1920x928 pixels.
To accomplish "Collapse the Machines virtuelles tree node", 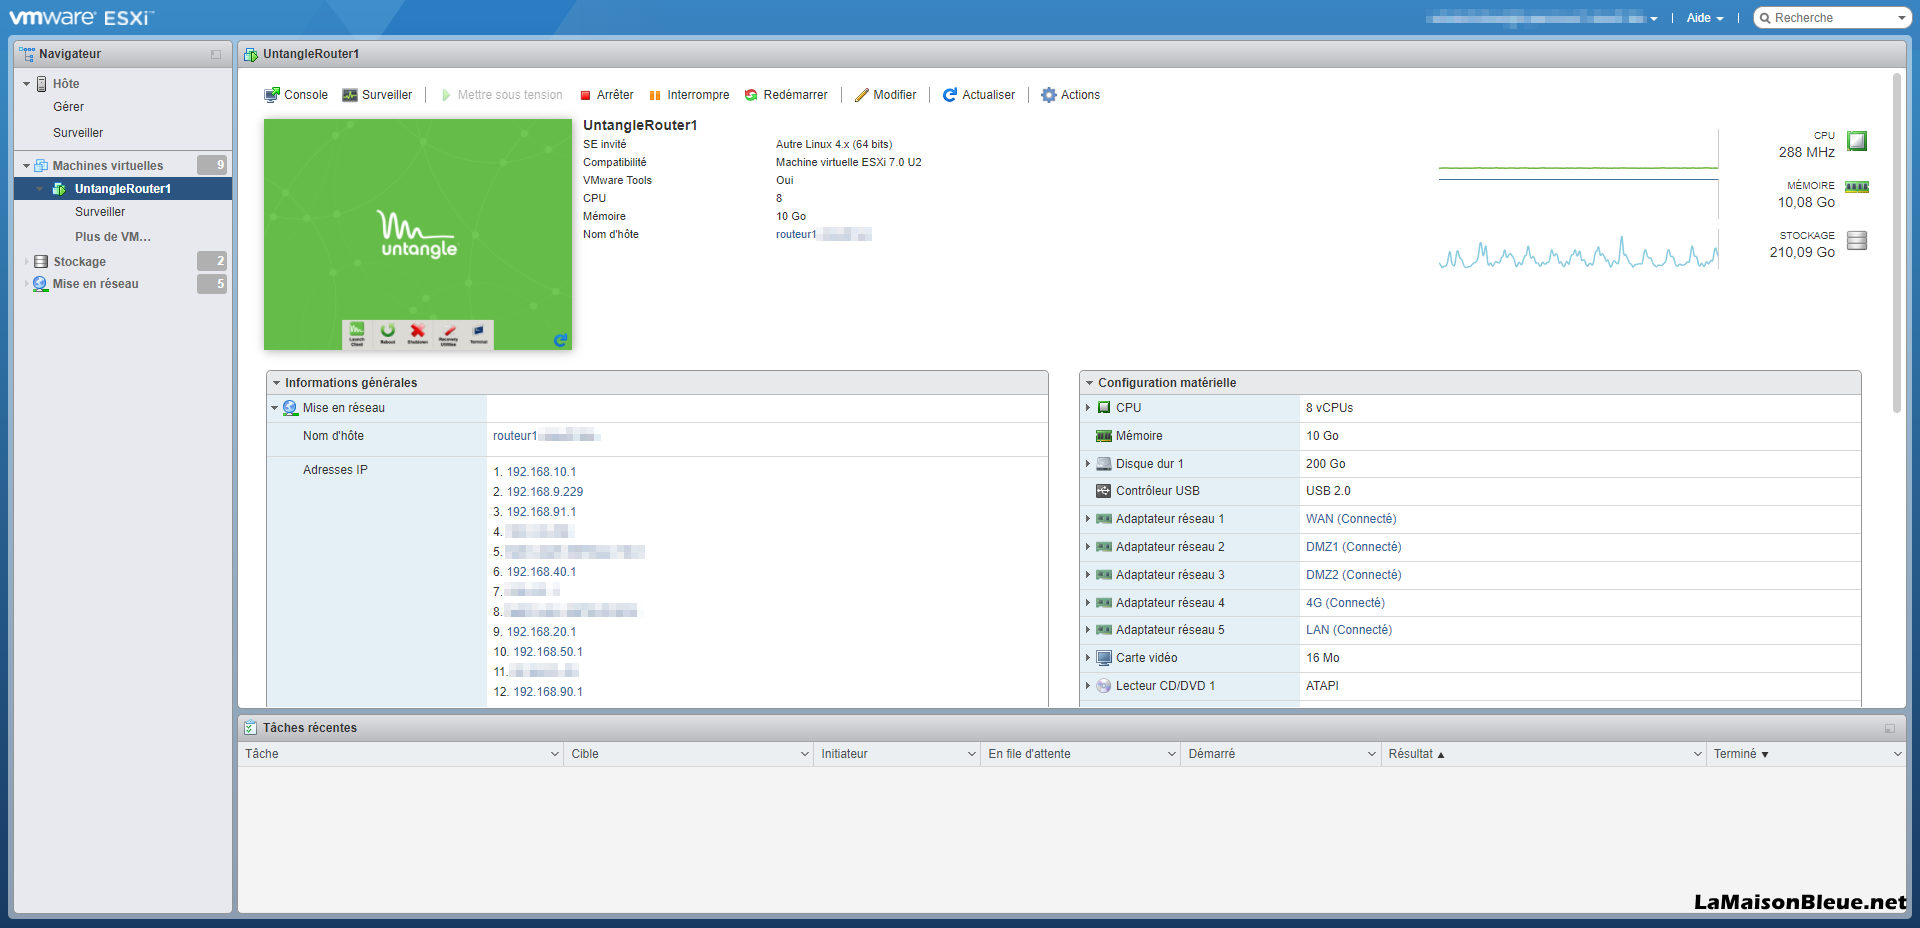I will (x=26, y=166).
